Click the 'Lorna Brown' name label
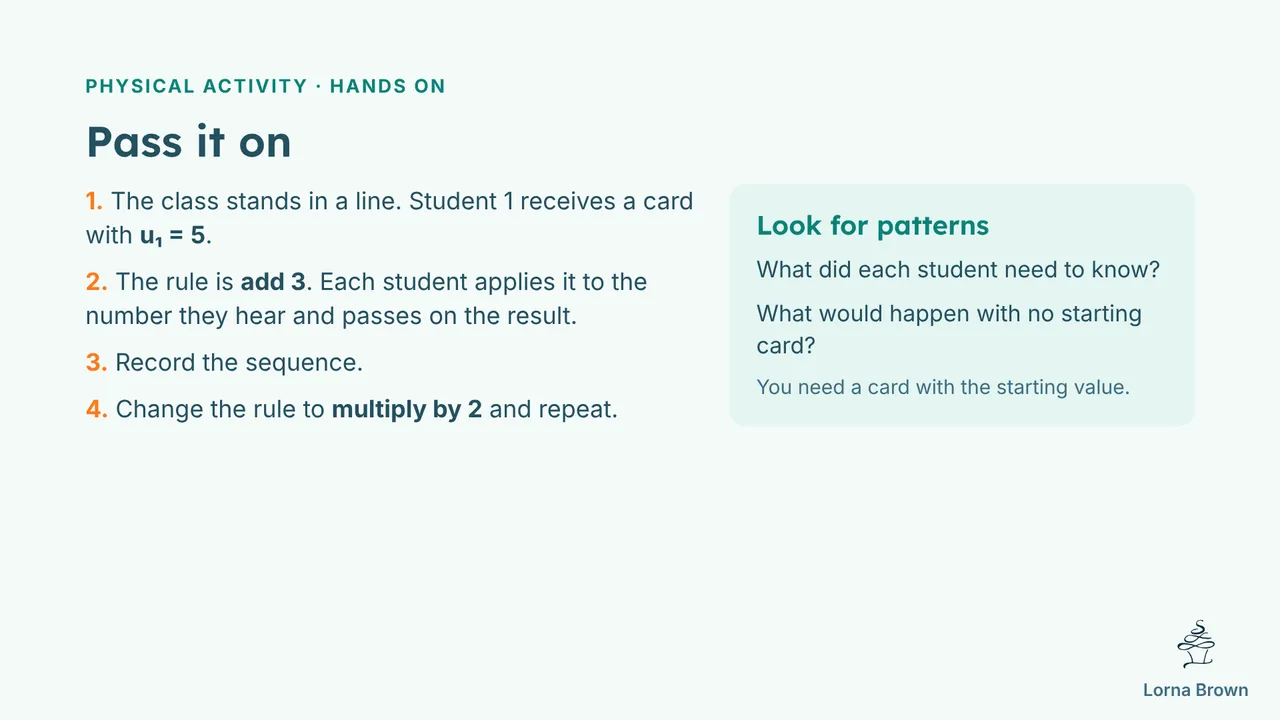 [x=1195, y=690]
